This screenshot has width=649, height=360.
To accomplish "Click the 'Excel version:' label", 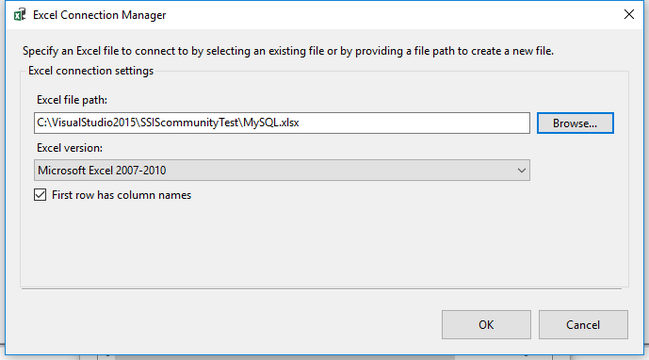I will click(70, 148).
